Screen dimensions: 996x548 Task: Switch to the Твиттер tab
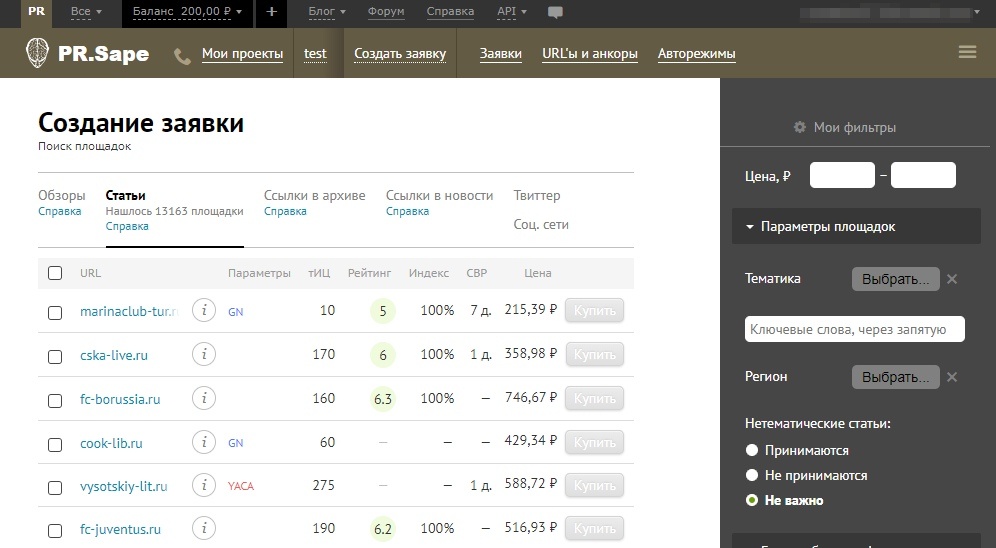[x=537, y=196]
